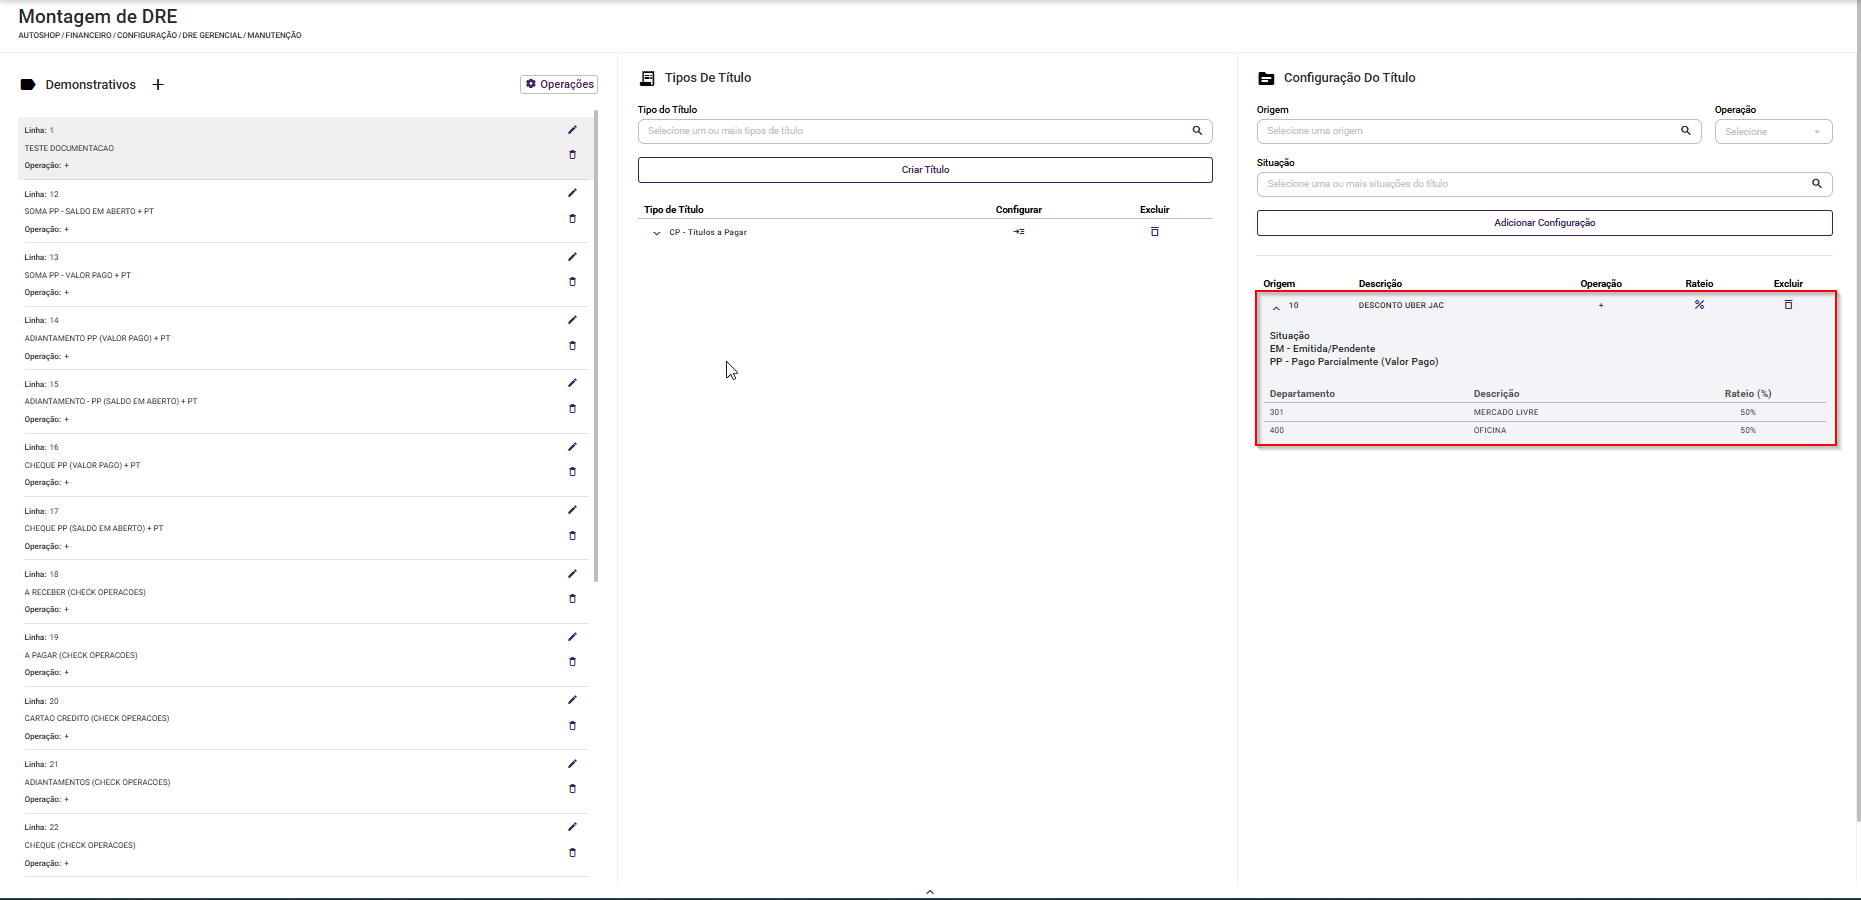Click Adicionar Configuração button
The width and height of the screenshot is (1861, 900).
pyautogui.click(x=1544, y=223)
